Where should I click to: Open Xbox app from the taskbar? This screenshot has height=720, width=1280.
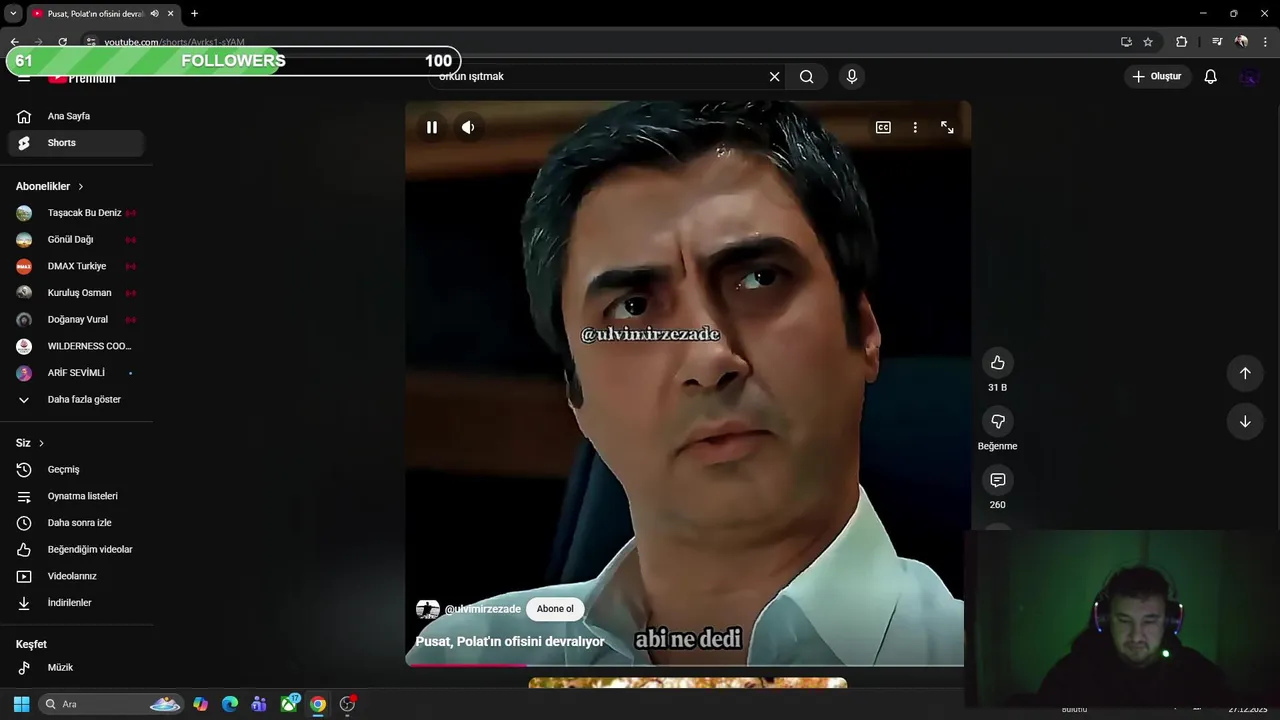coord(289,704)
